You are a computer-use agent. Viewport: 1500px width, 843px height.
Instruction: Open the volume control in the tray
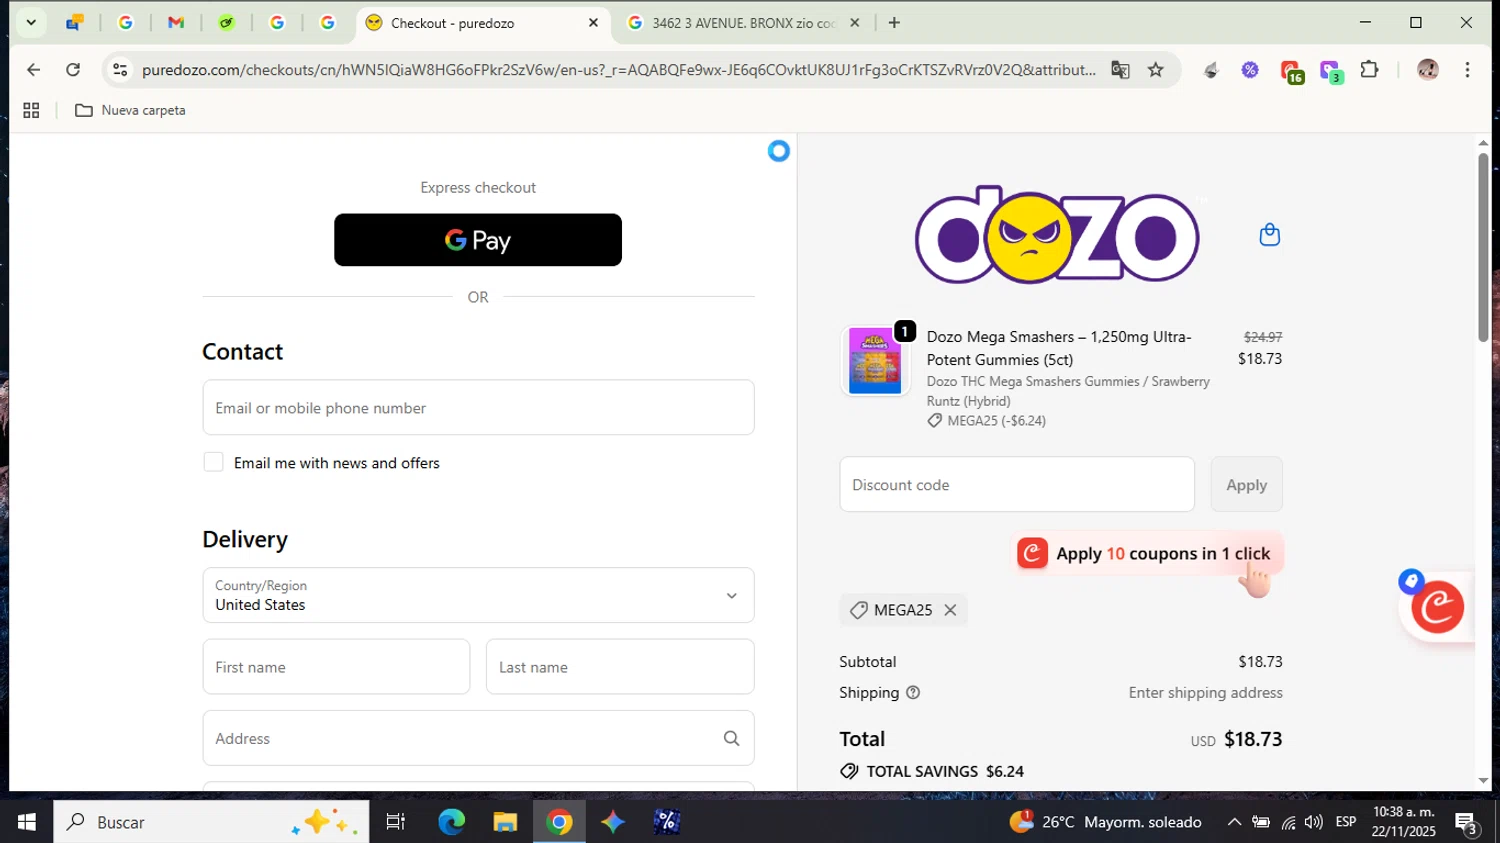pyautogui.click(x=1314, y=822)
